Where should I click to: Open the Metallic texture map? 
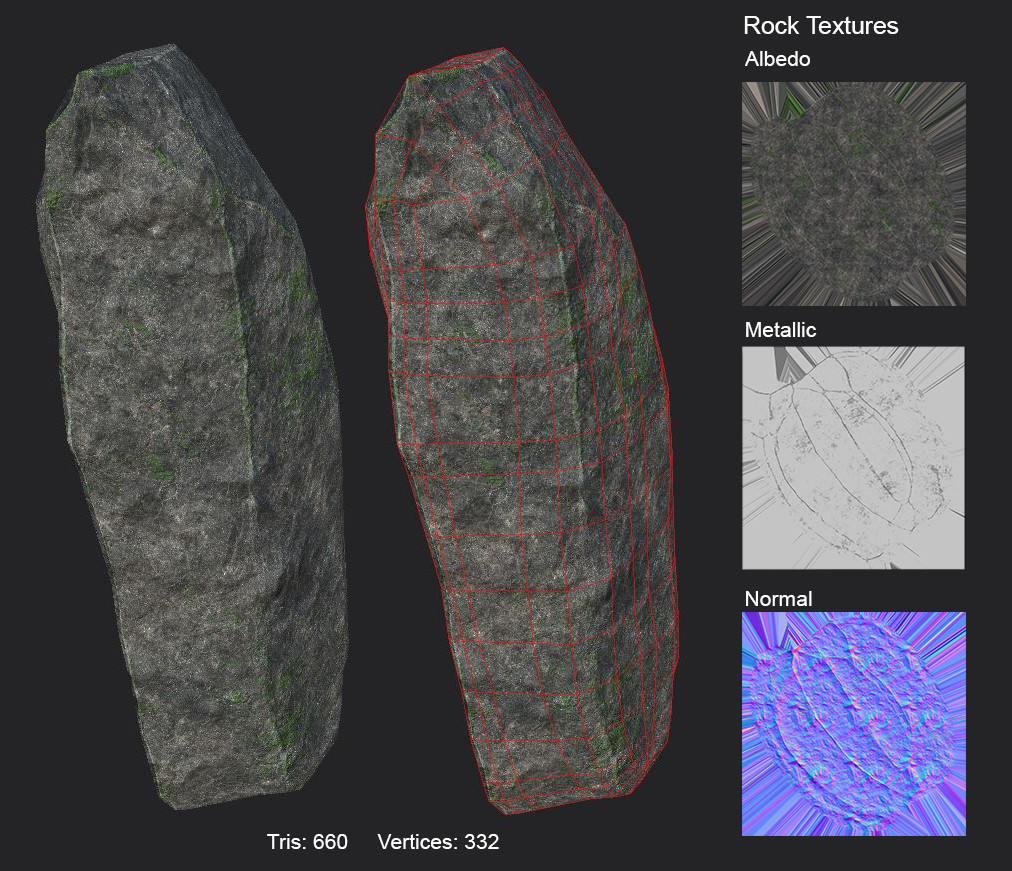853,456
